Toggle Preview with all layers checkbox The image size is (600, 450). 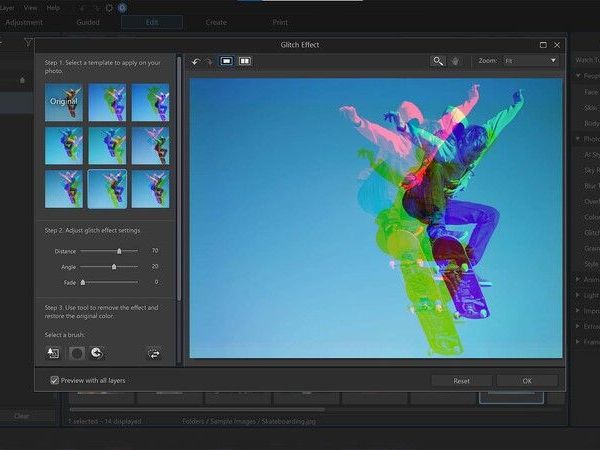[54, 380]
